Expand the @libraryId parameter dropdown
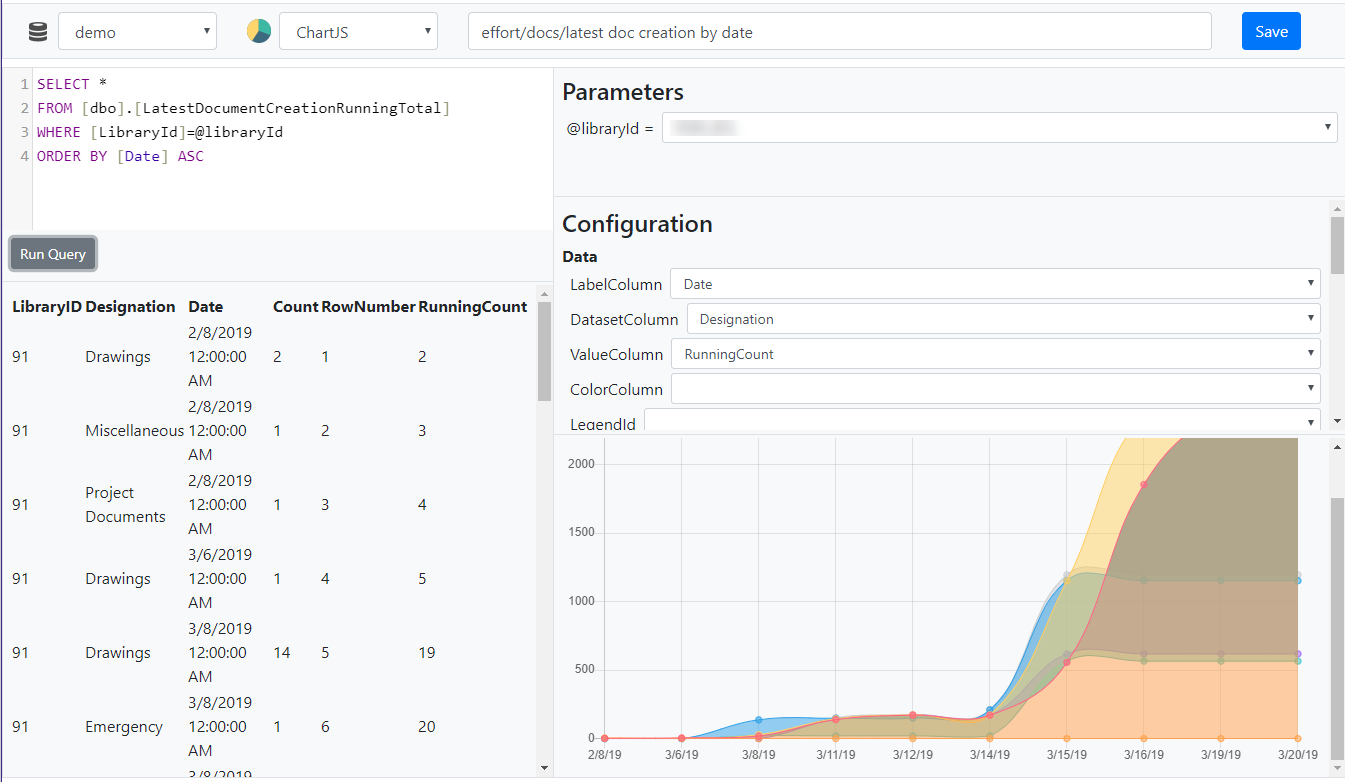This screenshot has height=782, width=1345. coord(999,128)
